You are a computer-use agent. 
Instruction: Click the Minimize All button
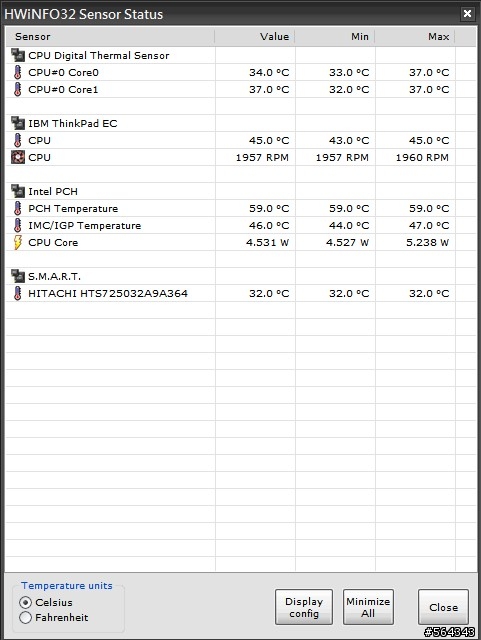[368, 607]
